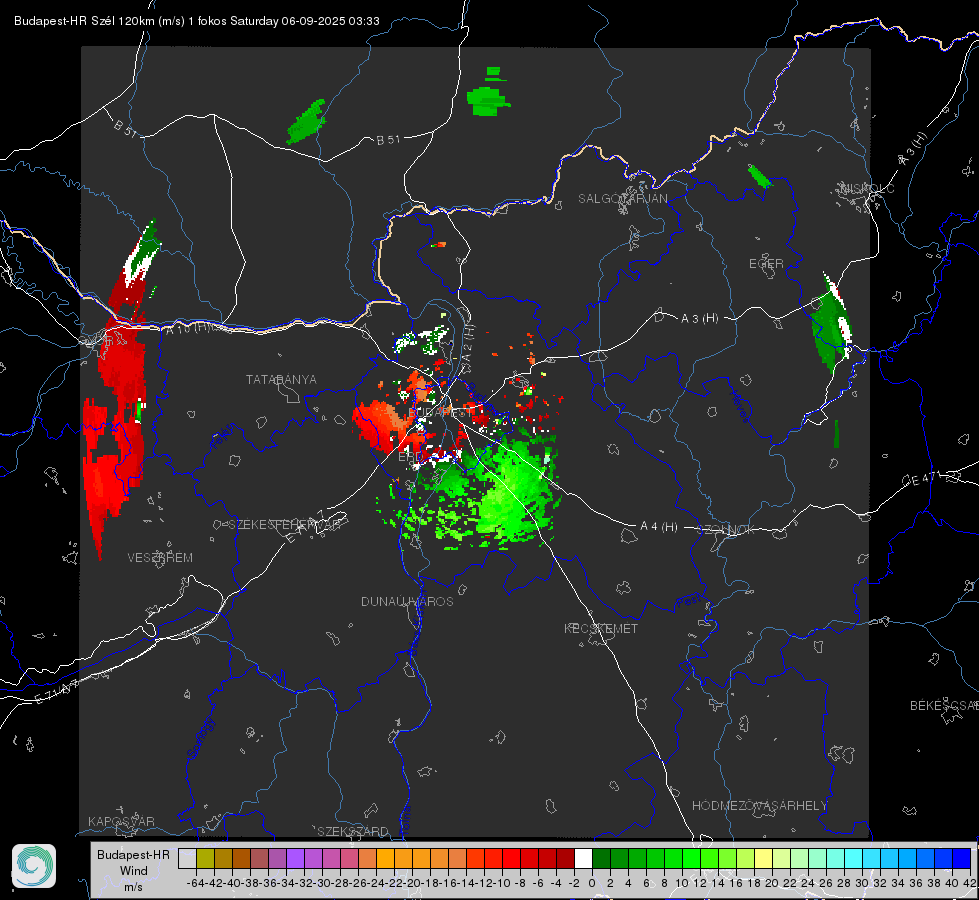This screenshot has width=979, height=900.
Task: Click the BUDAPEST city label
Action: 440,413
